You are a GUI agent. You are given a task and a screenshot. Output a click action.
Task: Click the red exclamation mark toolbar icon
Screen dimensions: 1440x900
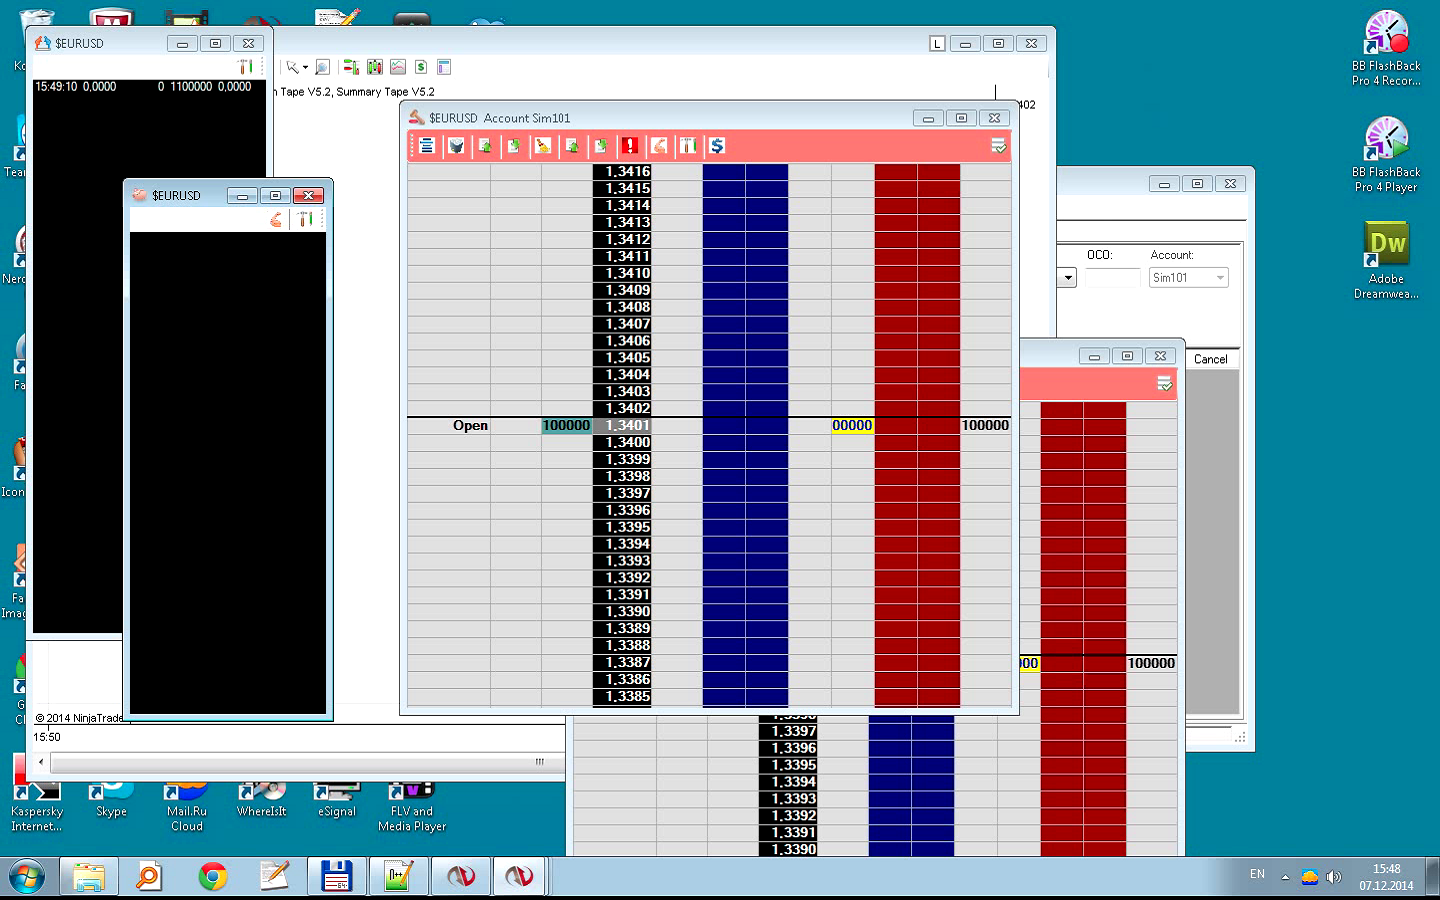pyautogui.click(x=630, y=146)
